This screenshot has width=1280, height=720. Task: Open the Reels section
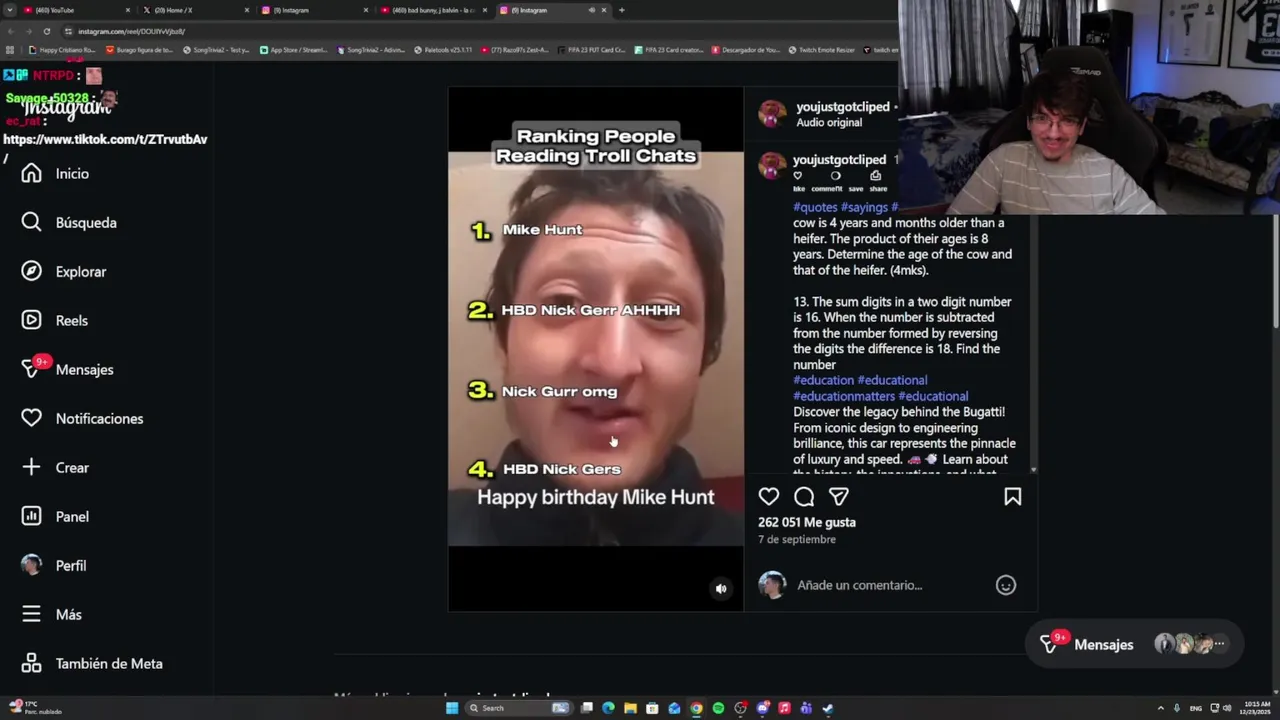coord(55,321)
